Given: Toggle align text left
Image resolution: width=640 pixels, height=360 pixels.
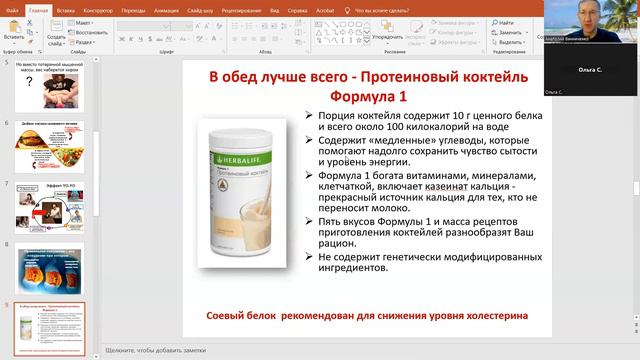Looking at the screenshot, I should click(x=235, y=39).
